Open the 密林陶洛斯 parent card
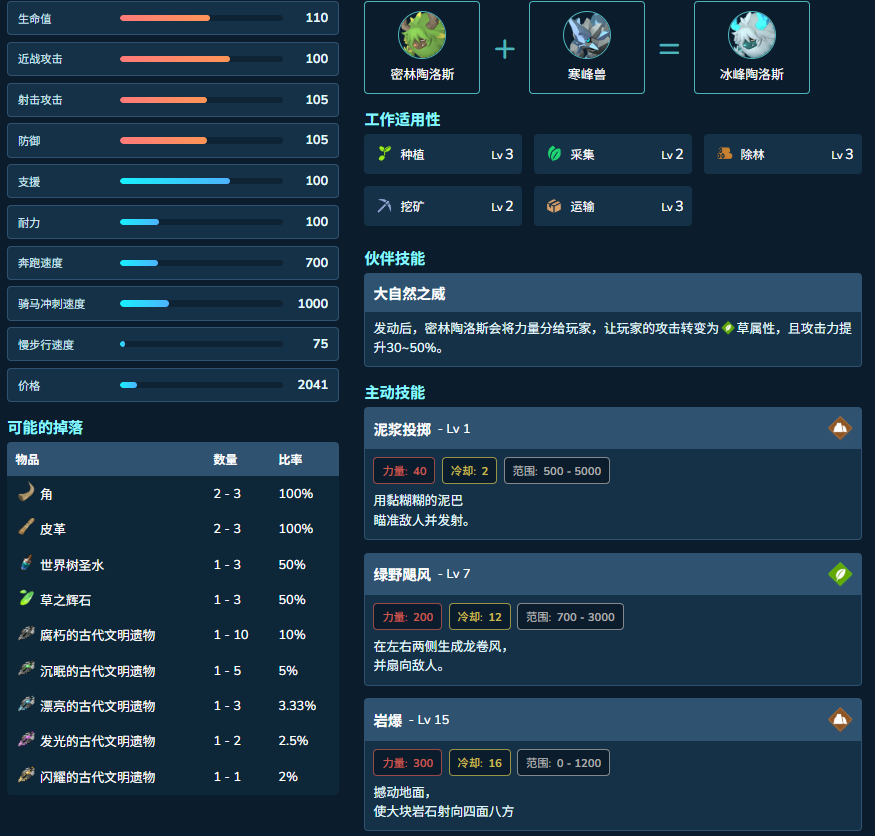The height and width of the screenshot is (836, 875). click(x=422, y=47)
